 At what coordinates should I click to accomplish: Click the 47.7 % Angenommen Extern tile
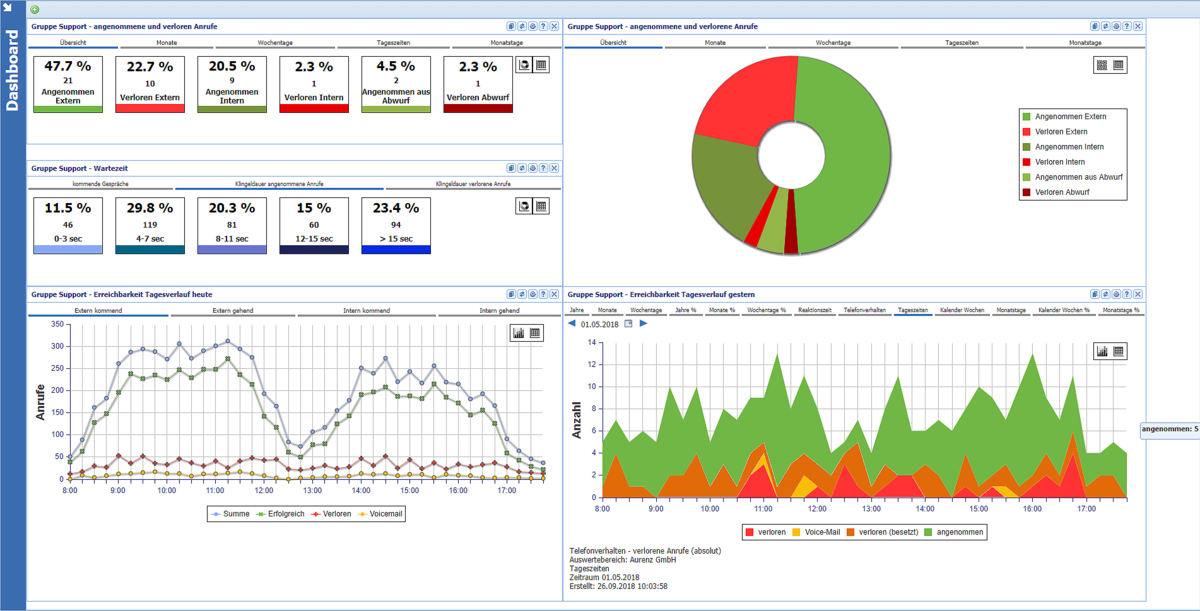click(68, 84)
